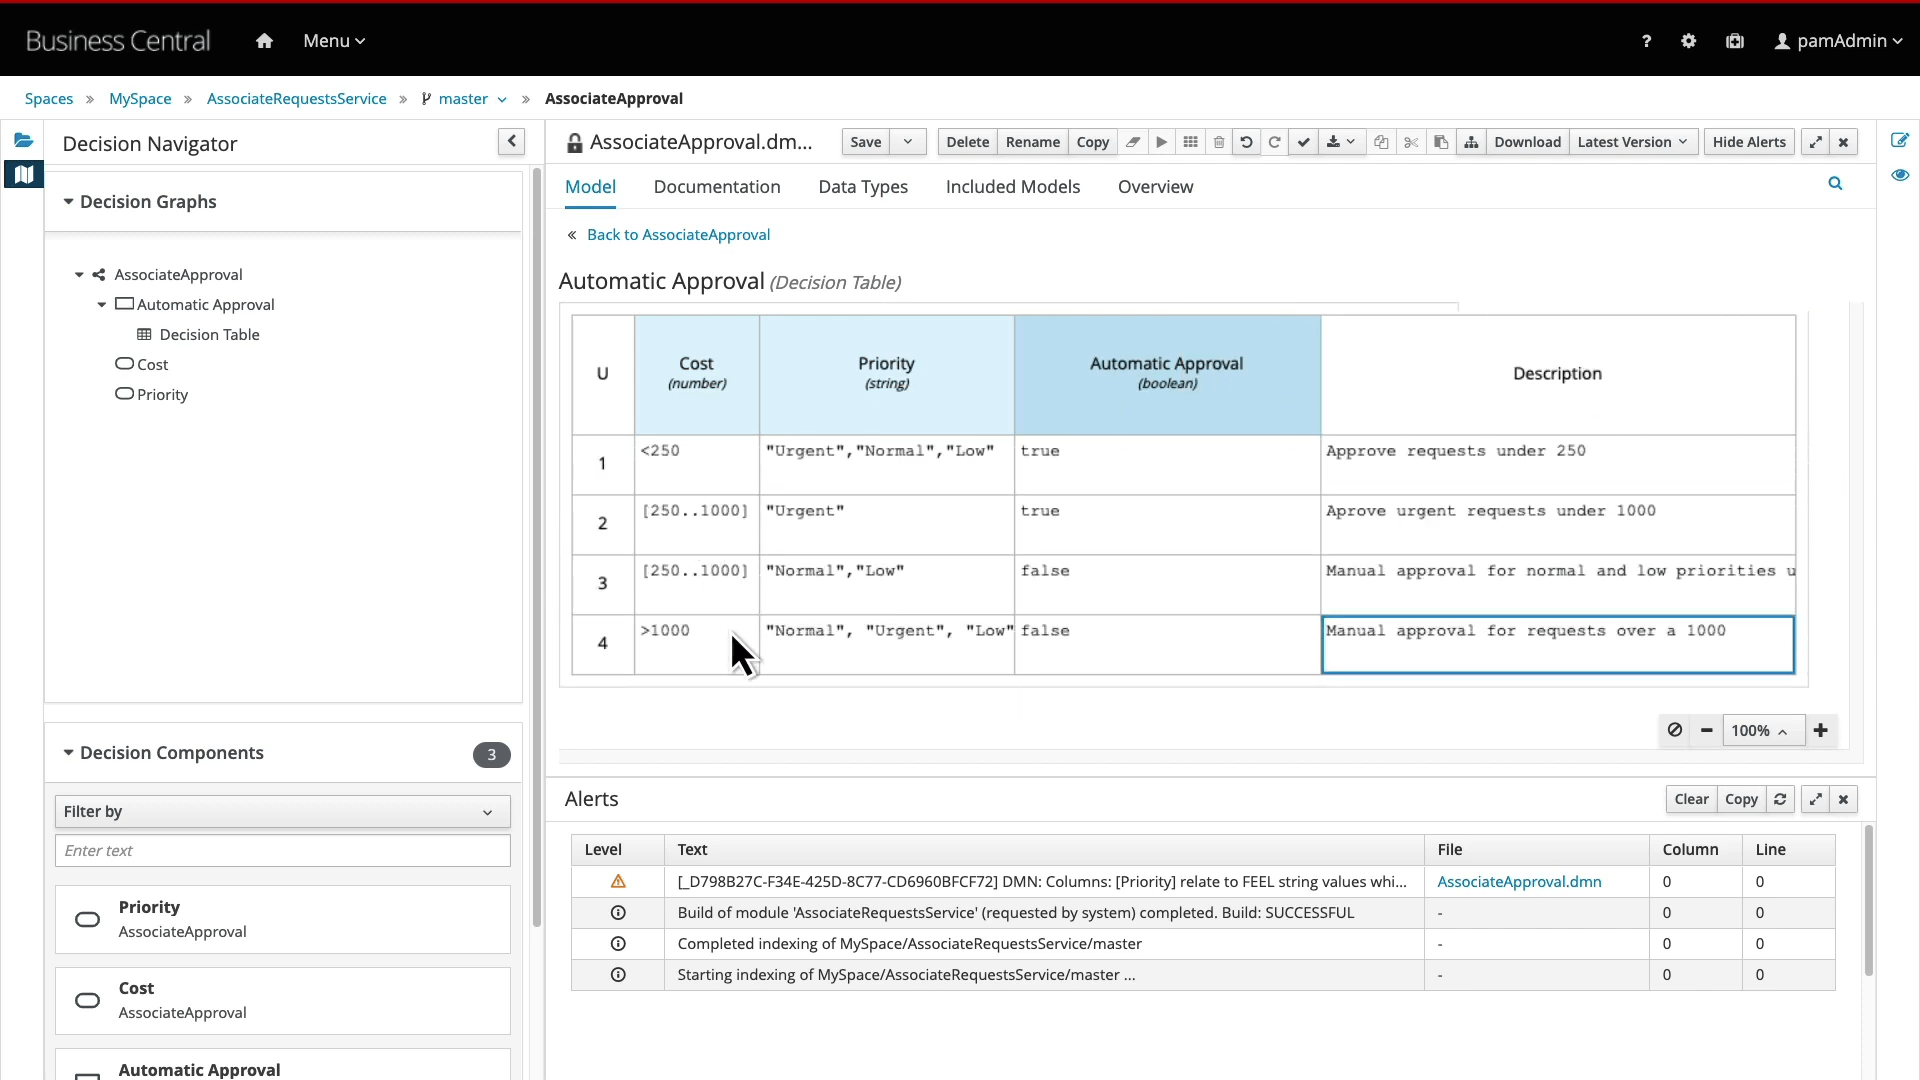Click the toolbar Copy button

(x=1093, y=142)
